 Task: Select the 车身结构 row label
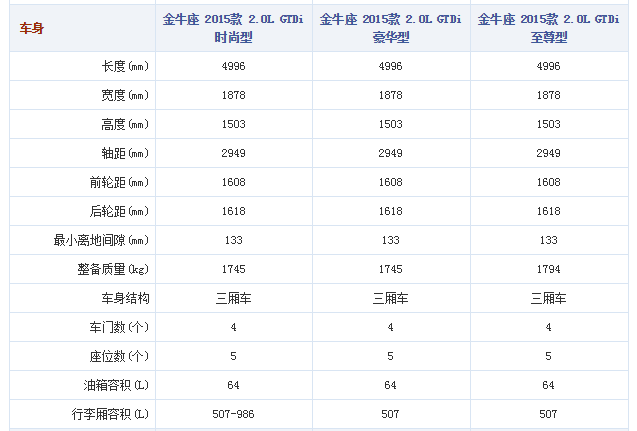(126, 299)
